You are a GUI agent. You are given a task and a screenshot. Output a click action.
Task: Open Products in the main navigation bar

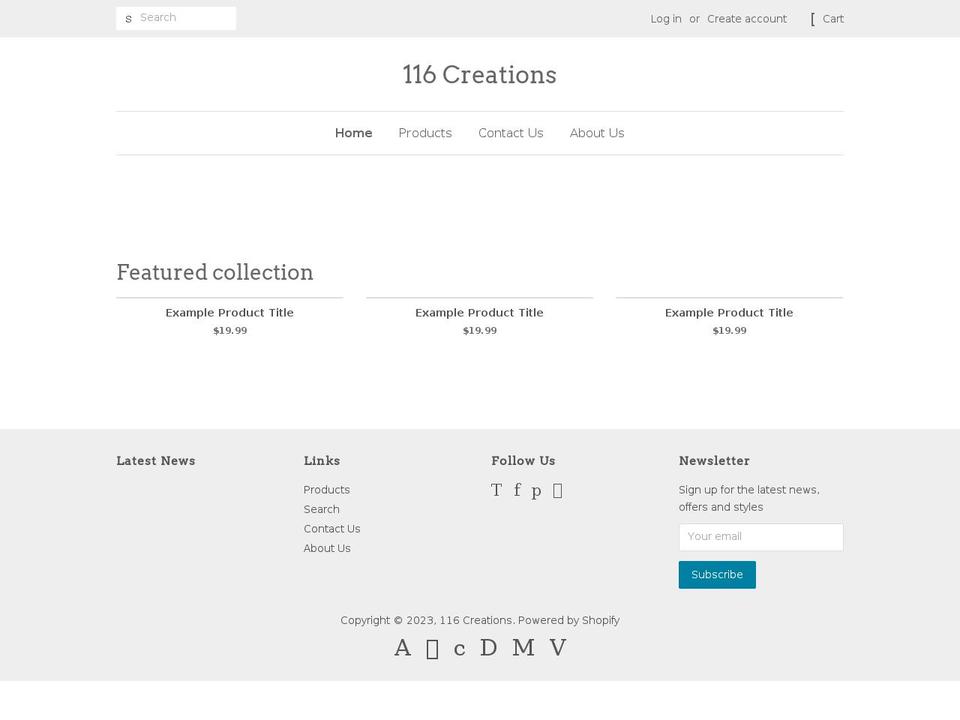(425, 133)
